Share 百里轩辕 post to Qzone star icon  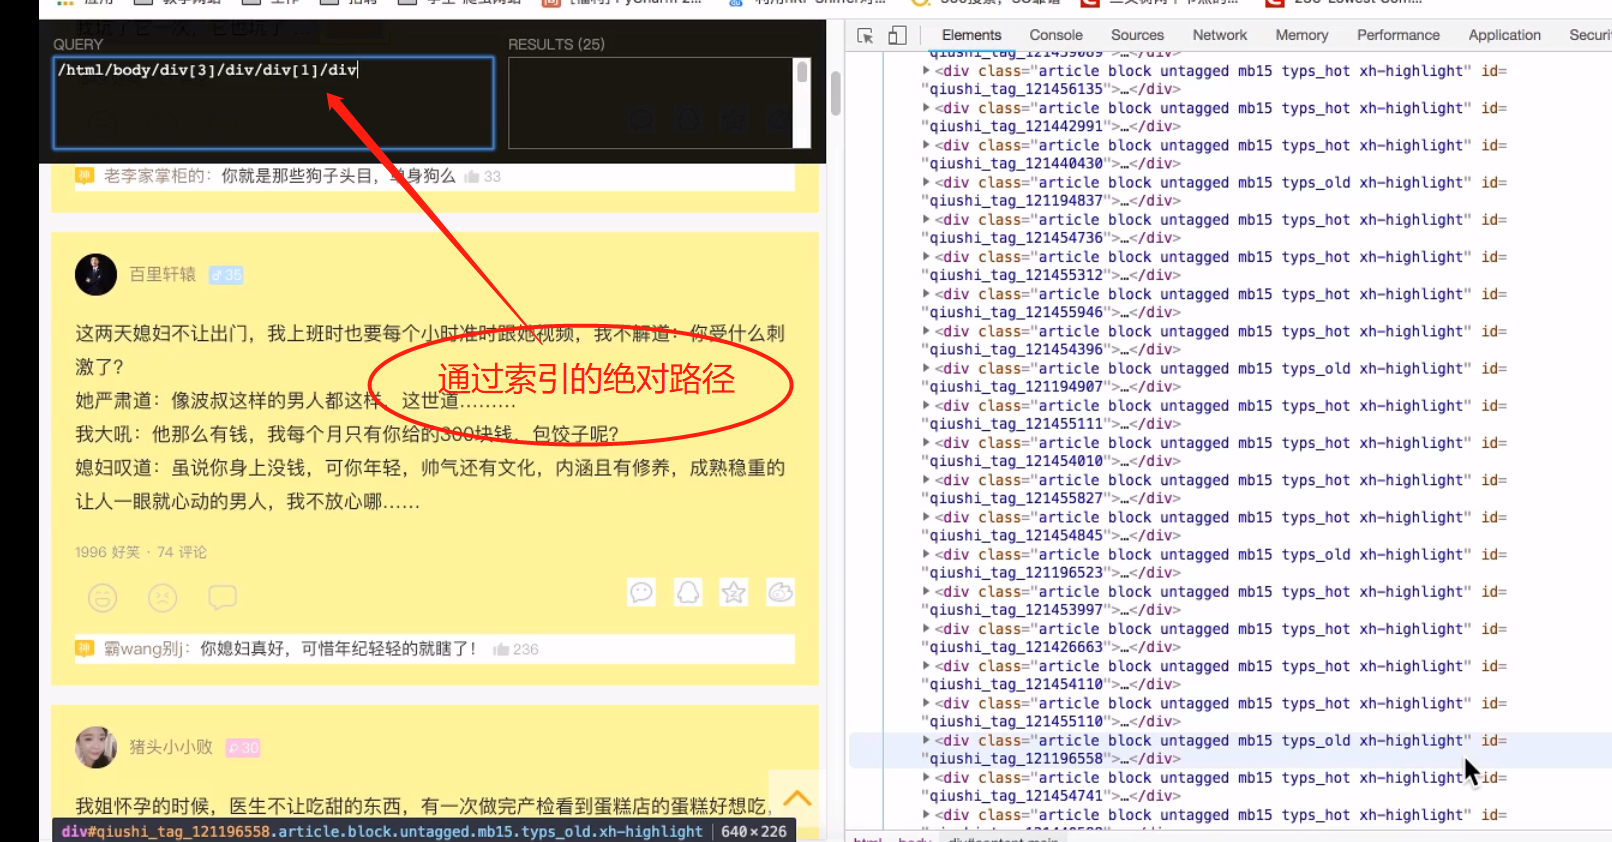[734, 592]
